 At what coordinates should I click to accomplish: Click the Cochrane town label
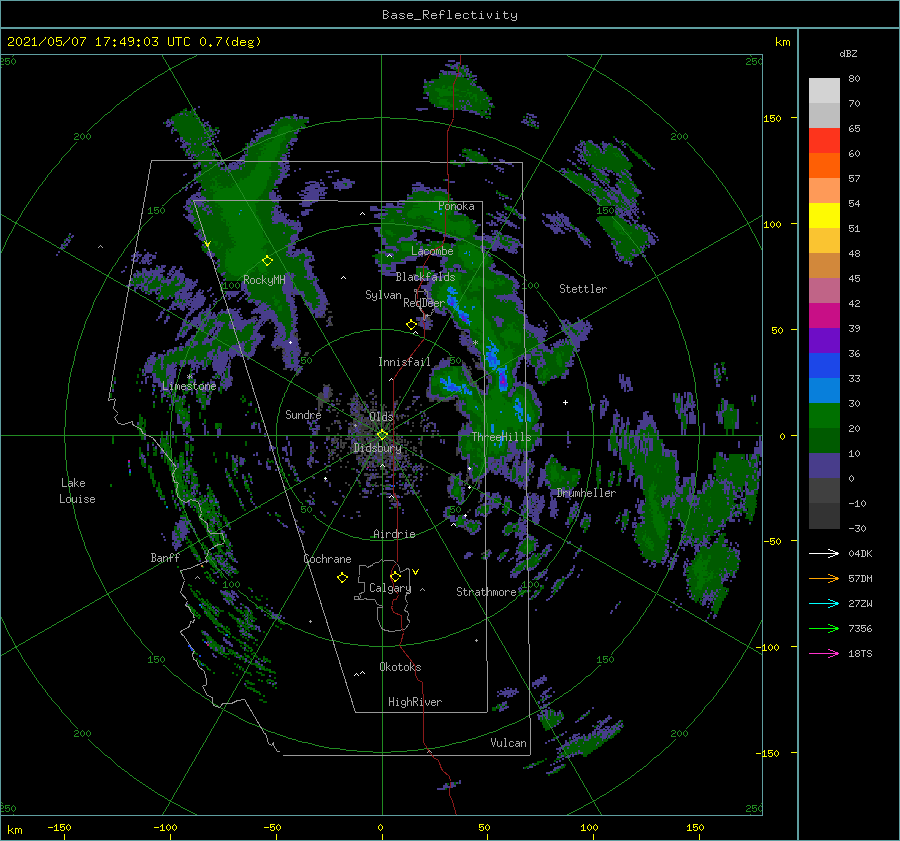point(327,559)
